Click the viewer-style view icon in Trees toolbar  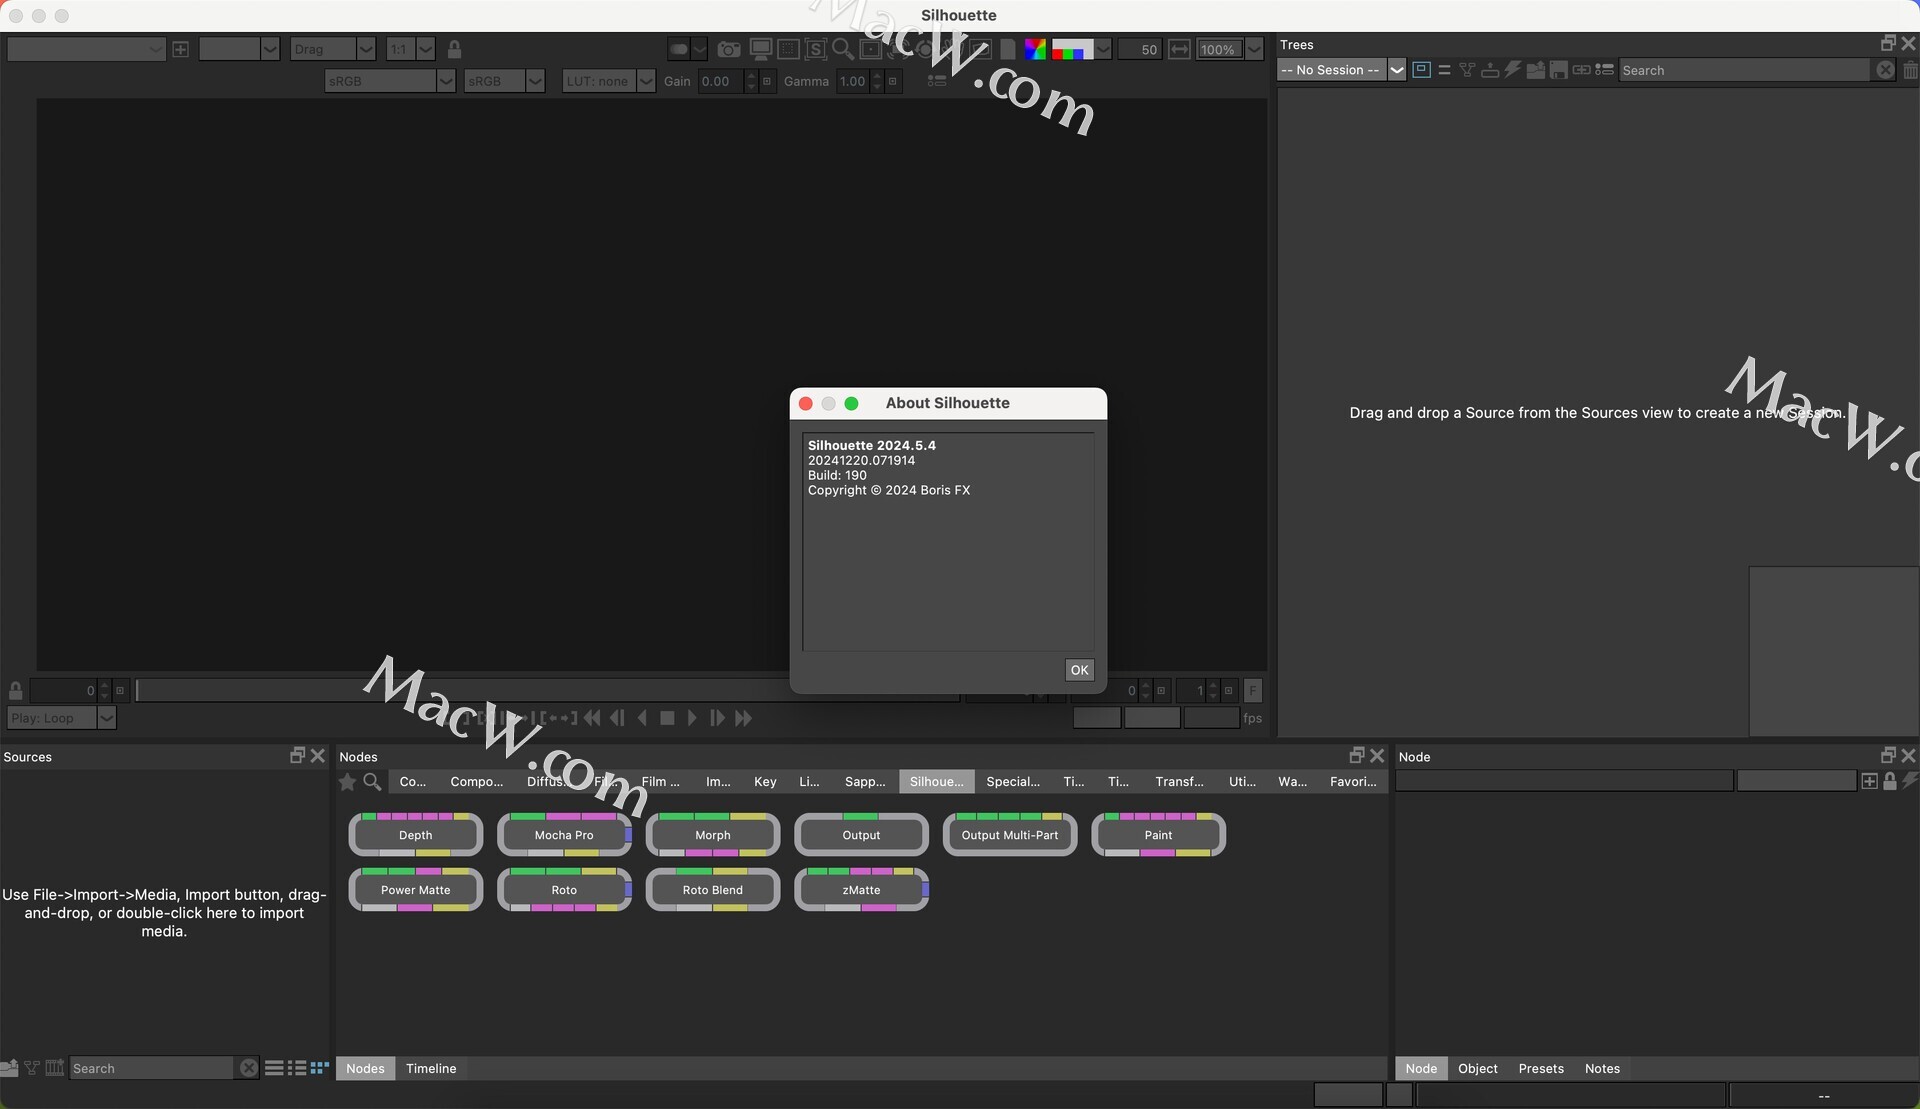1421,70
